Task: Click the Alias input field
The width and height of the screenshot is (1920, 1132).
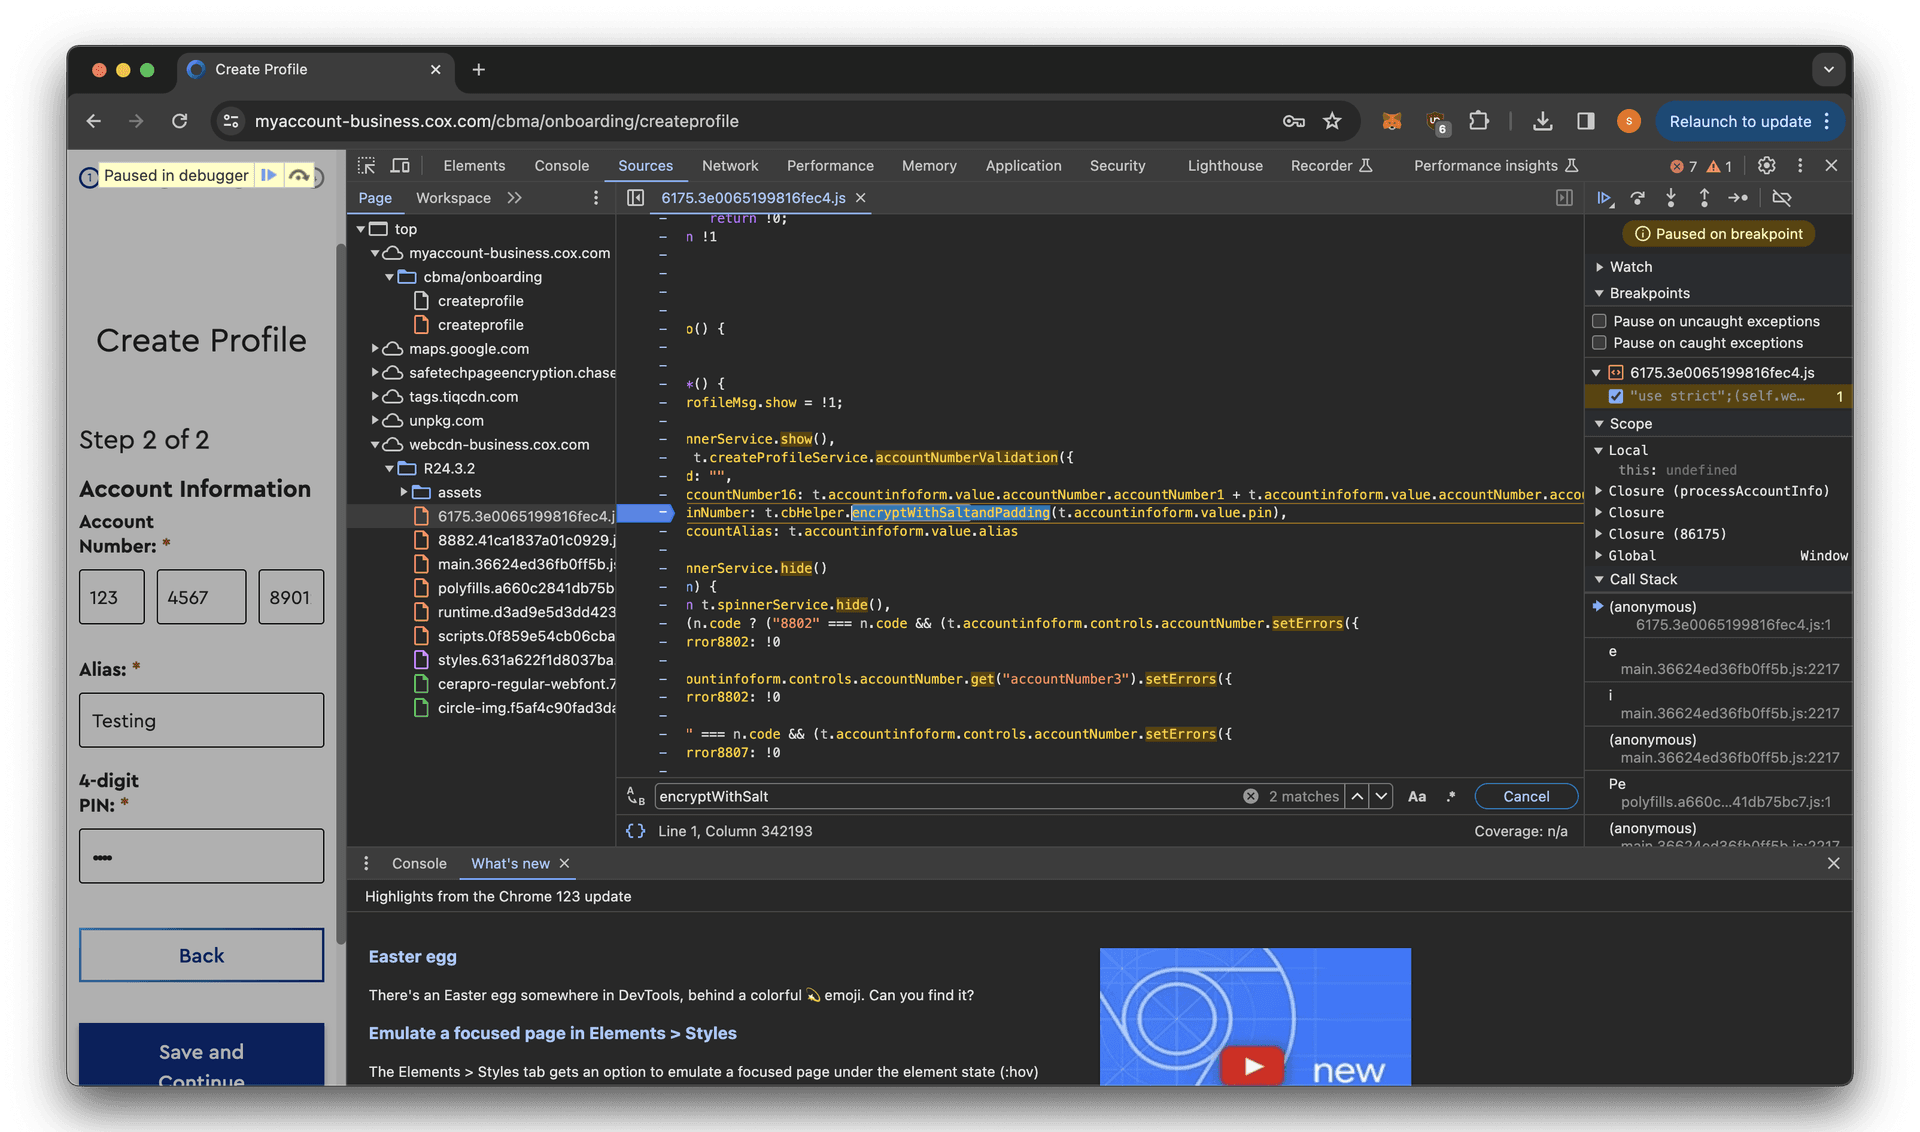Action: (201, 721)
